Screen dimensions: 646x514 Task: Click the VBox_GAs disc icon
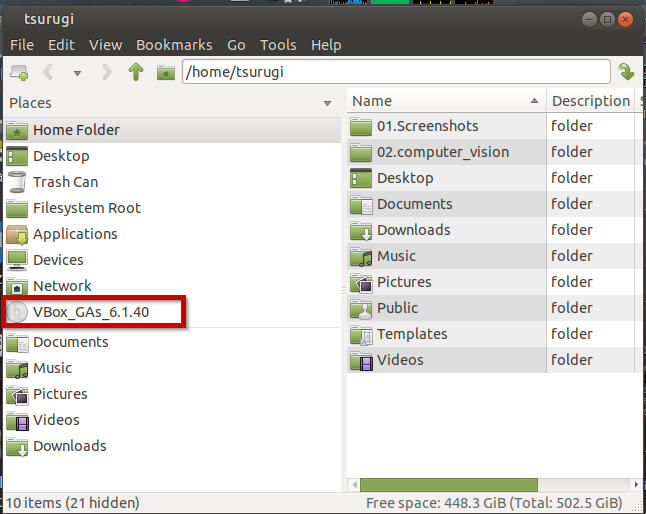coord(17,312)
